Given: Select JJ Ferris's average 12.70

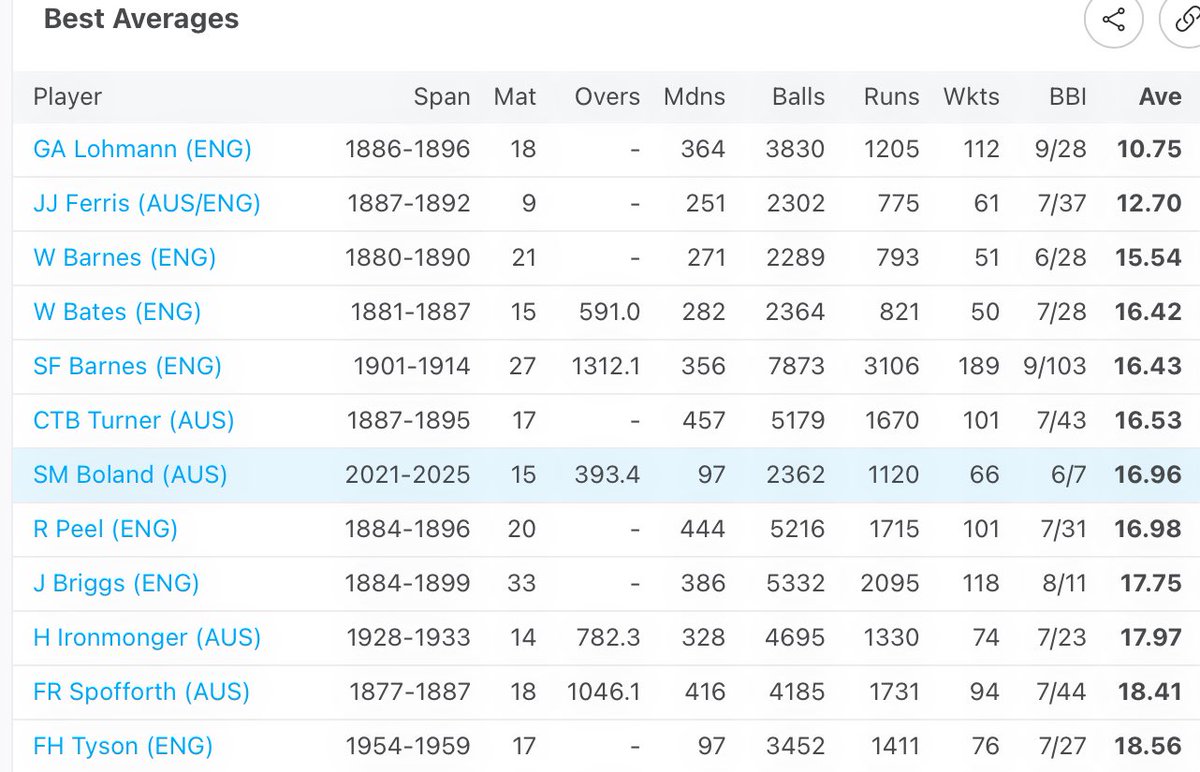Looking at the screenshot, I should click(x=1149, y=204).
